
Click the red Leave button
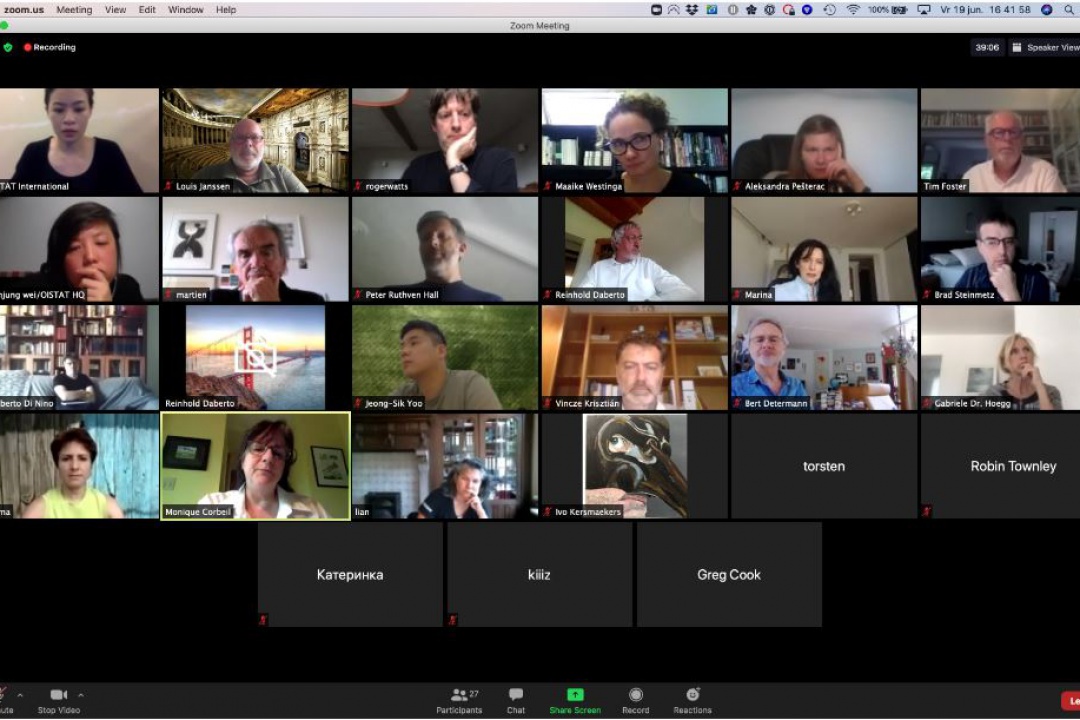(1070, 701)
